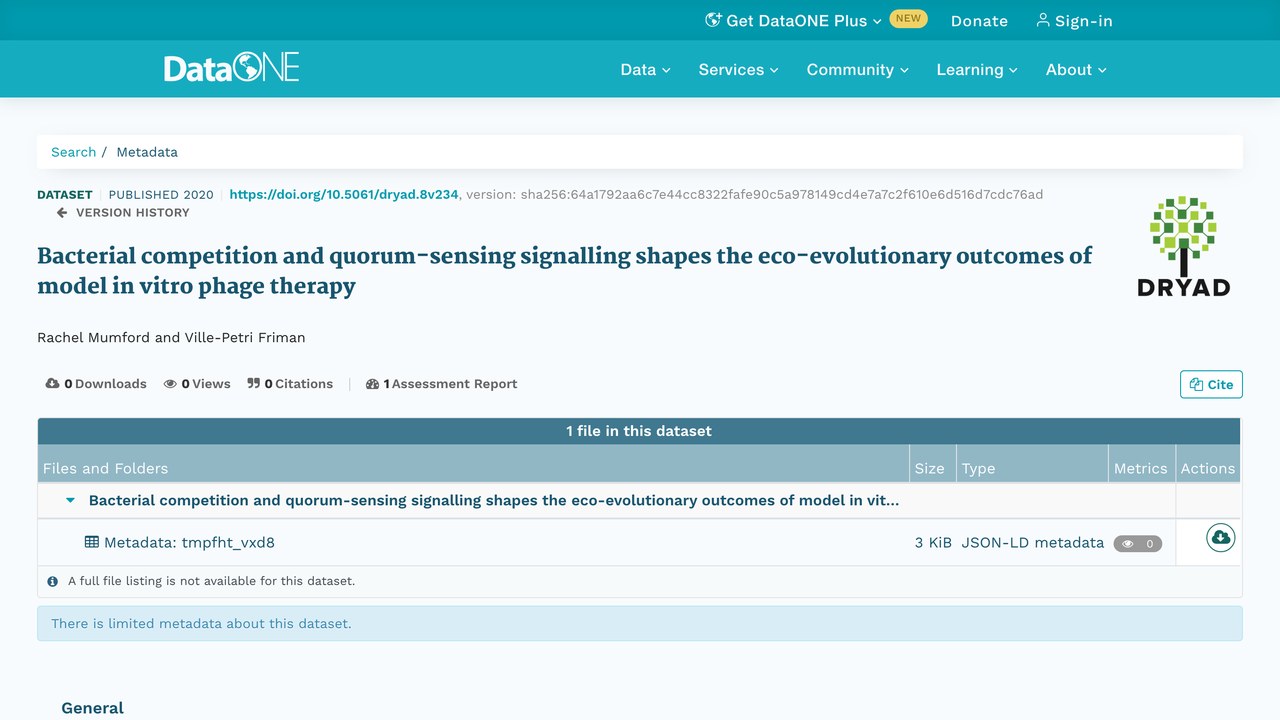Click the views metric badge showing 0
This screenshot has width=1280, height=720.
pyautogui.click(x=1138, y=544)
